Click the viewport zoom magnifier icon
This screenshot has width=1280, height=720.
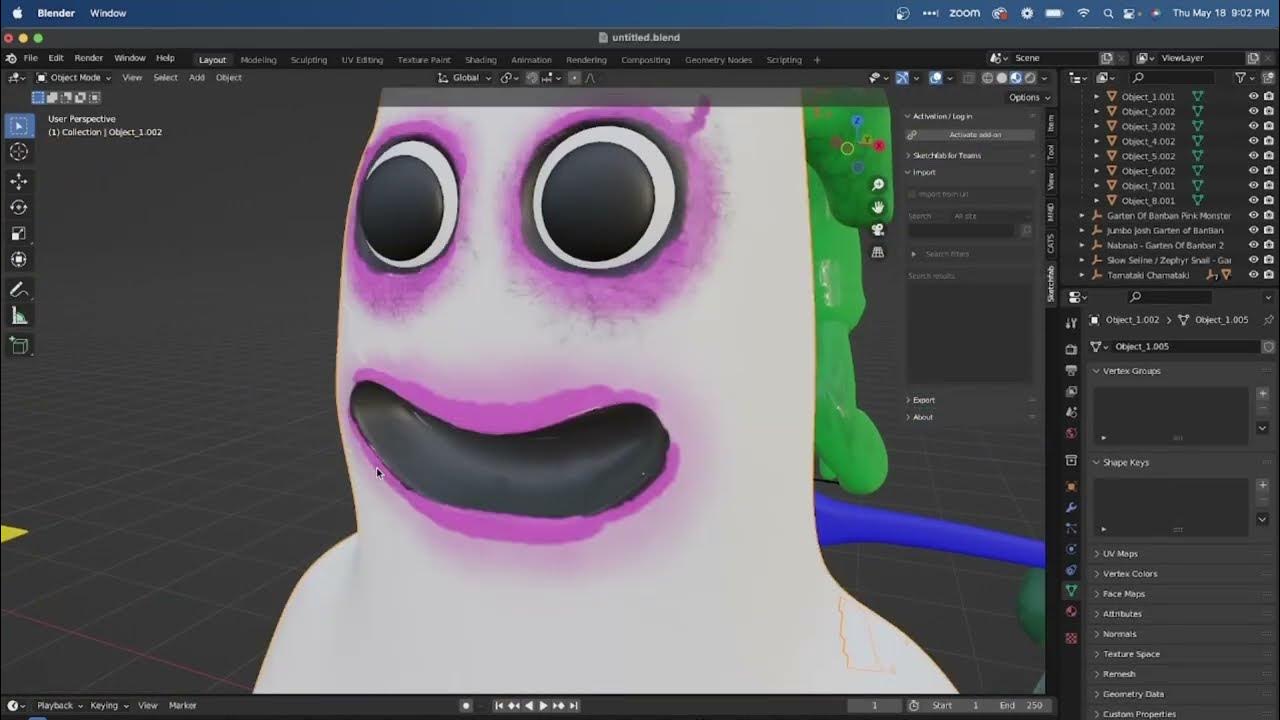pos(878,185)
